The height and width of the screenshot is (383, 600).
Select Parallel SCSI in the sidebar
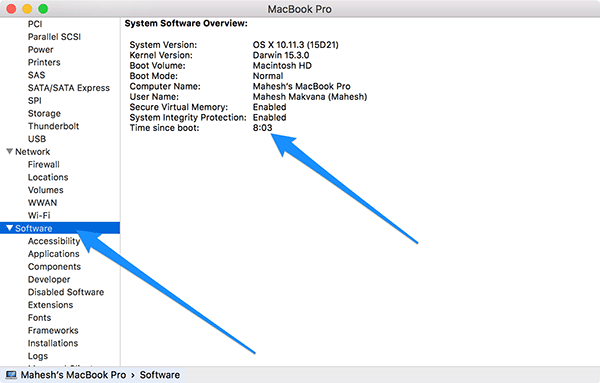pyautogui.click(x=54, y=37)
